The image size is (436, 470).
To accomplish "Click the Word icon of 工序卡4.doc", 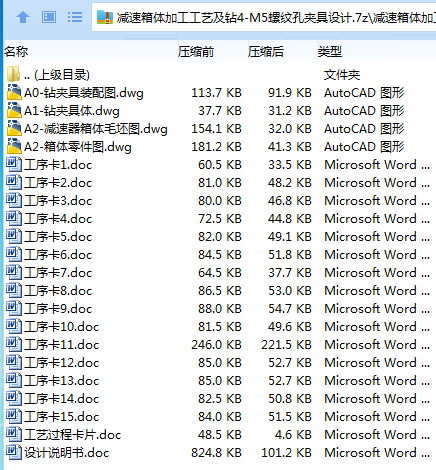I will (x=14, y=218).
